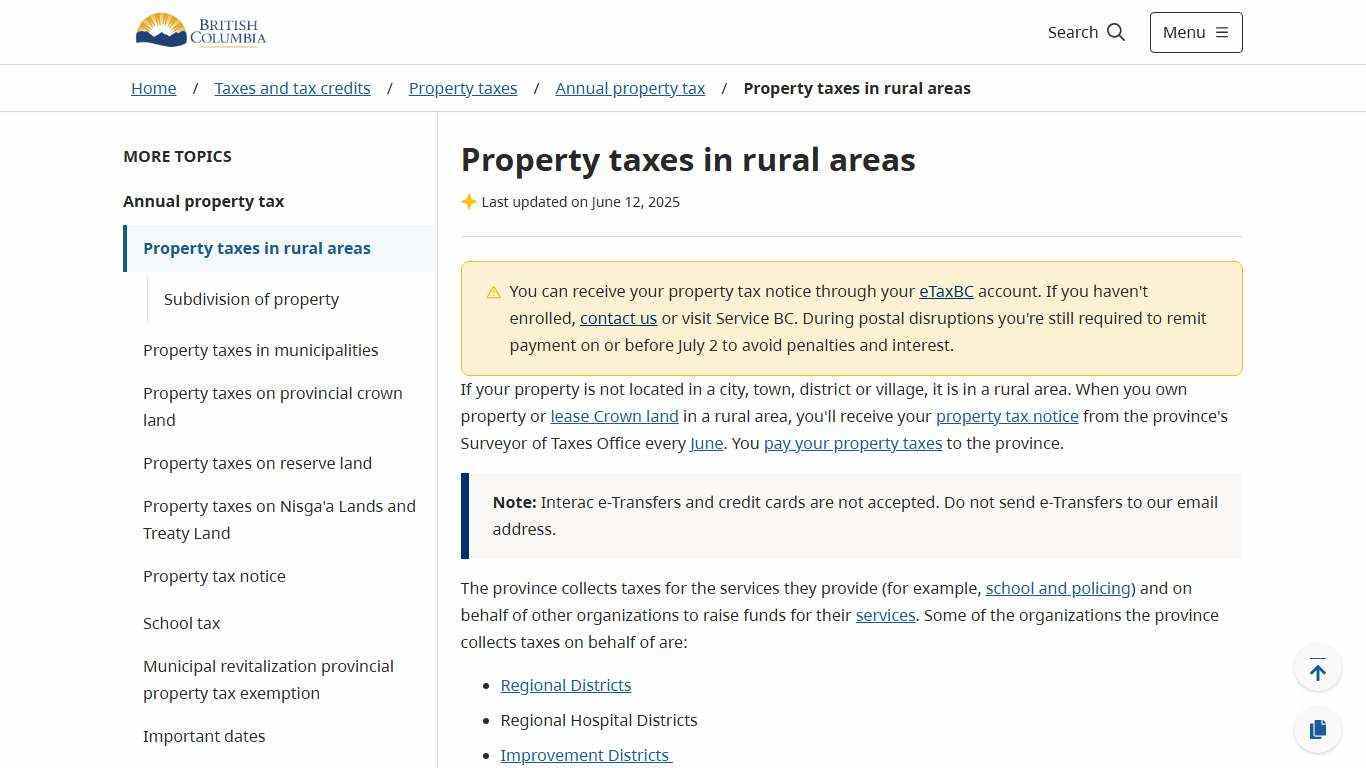The image size is (1366, 768).
Task: View the property tax notice link
Action: tap(1007, 416)
